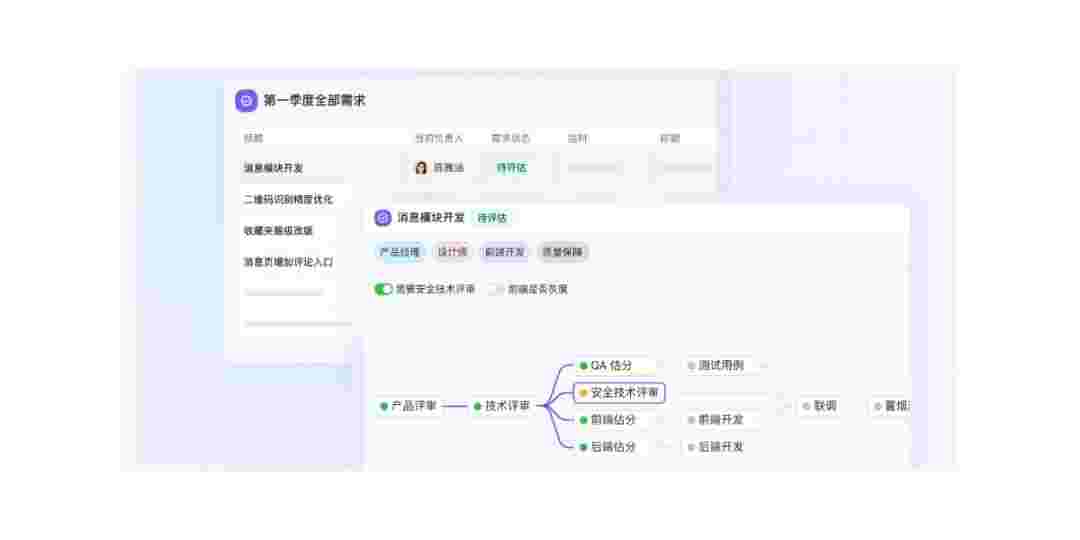Click the 第一季度全部需求 title

click(315, 101)
